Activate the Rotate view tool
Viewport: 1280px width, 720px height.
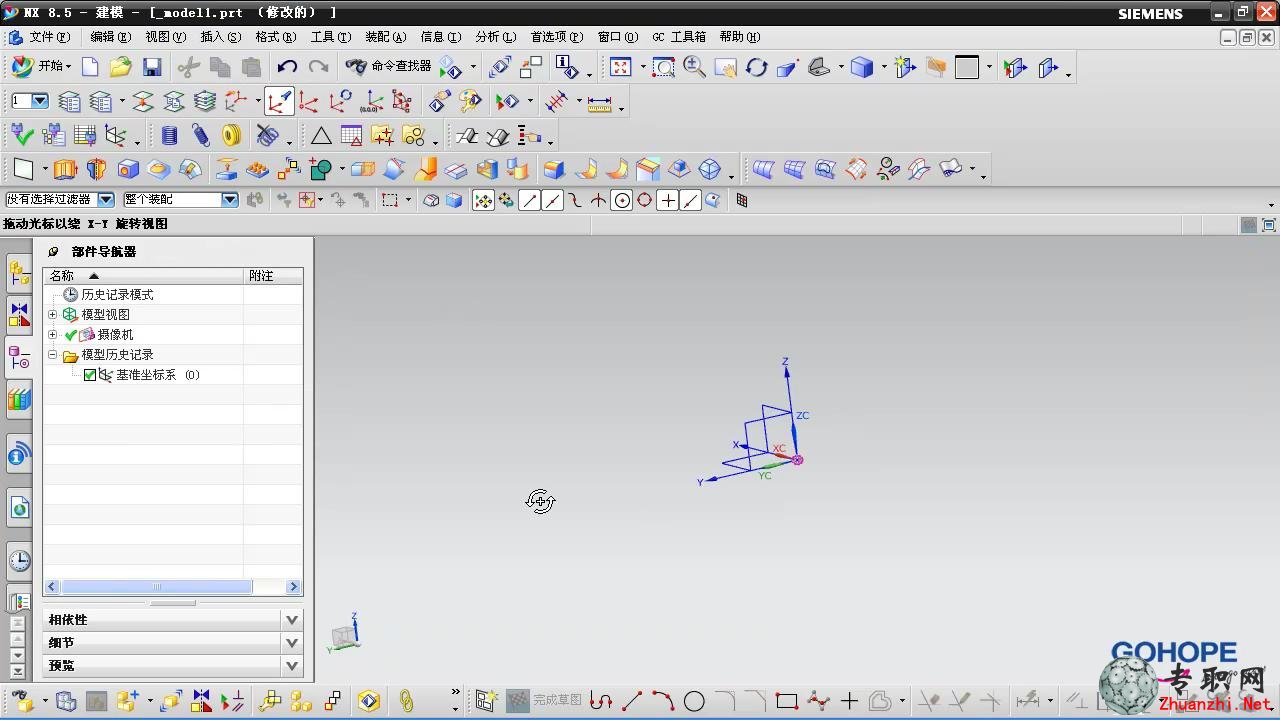click(756, 67)
